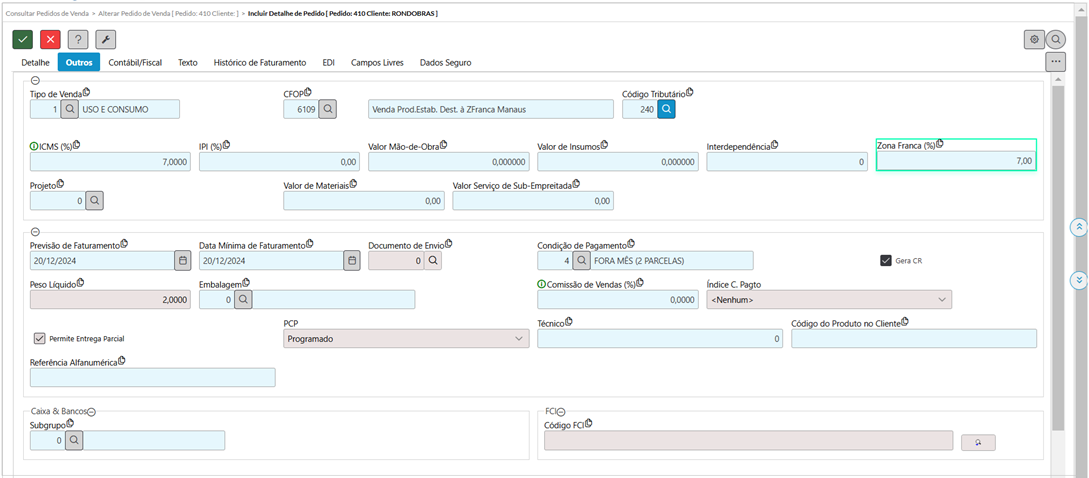Switch to the Contábil/Fiscal tab
This screenshot has width=1089, height=478.
tap(135, 62)
